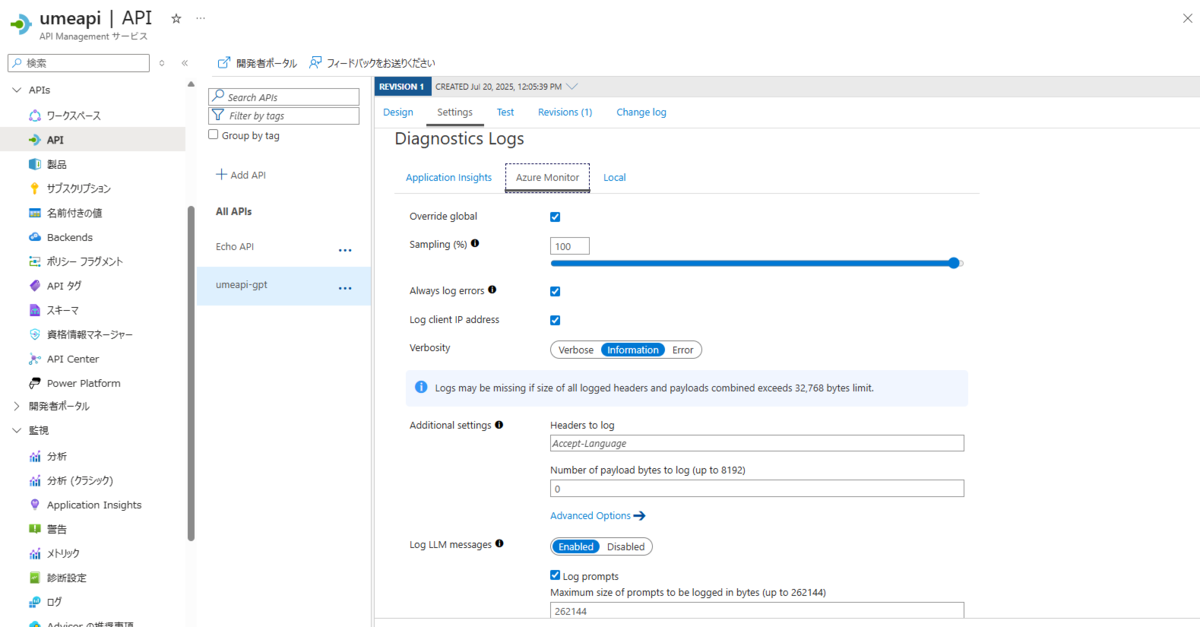Screen dimensions: 1200x627
Task: Click the Additional settings info icon
Action: pos(499,424)
